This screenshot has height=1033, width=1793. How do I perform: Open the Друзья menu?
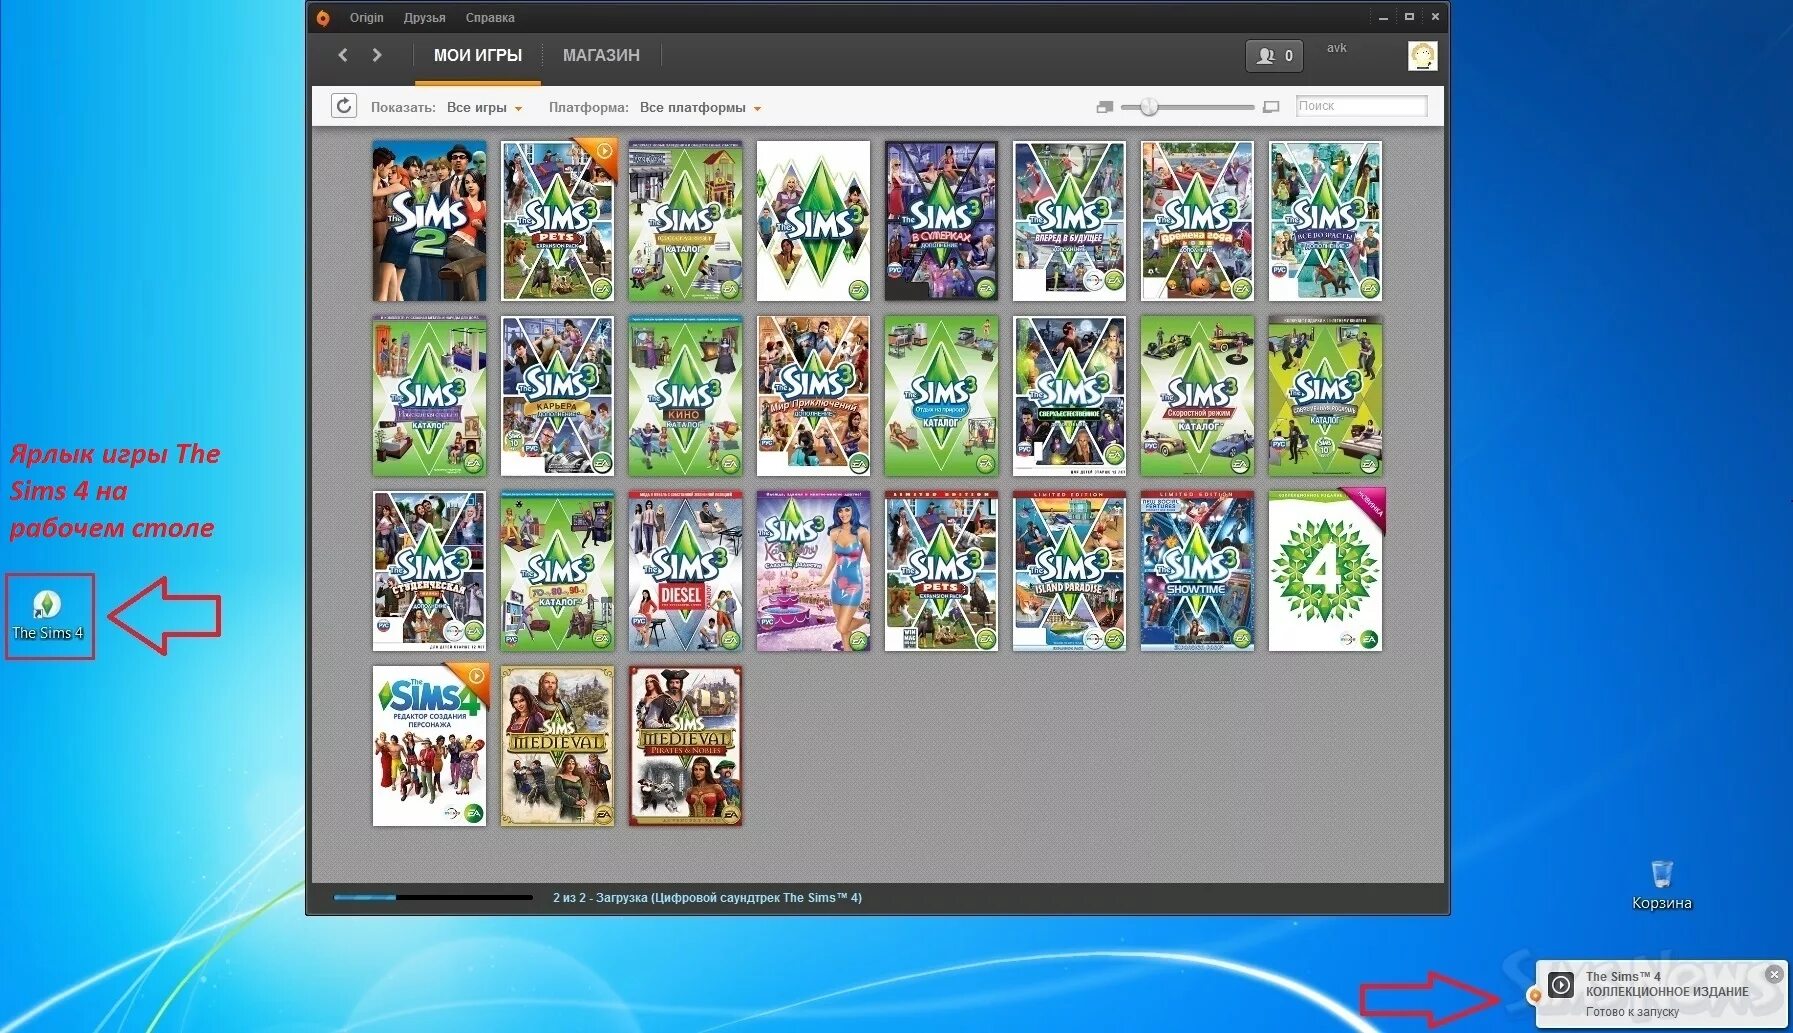click(x=425, y=18)
